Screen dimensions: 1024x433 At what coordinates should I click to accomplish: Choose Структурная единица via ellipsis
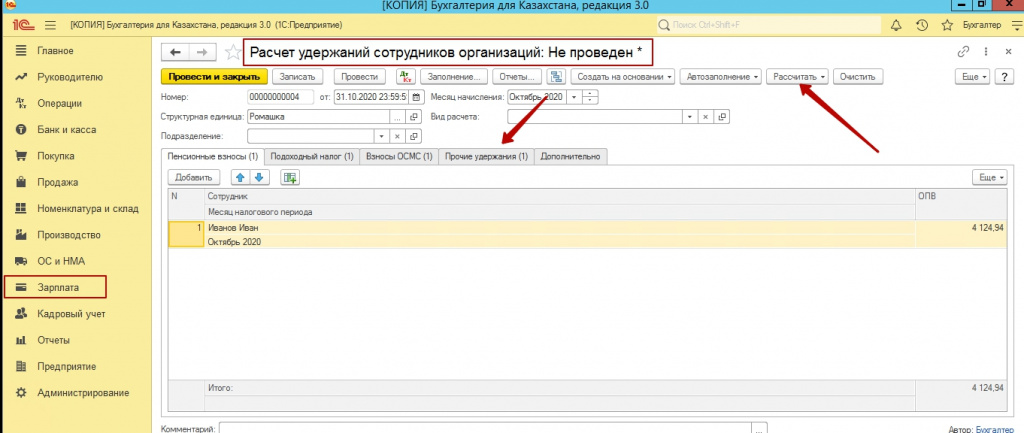coord(398,117)
